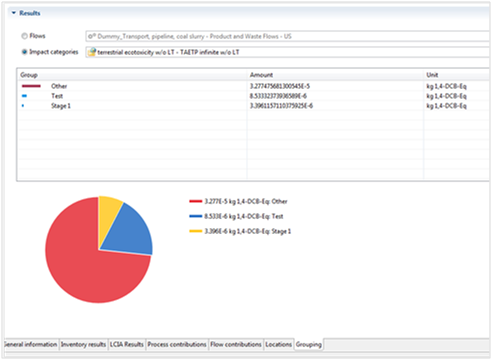Click the unit cell in the Other row
The height and width of the screenshot is (360, 493).
446,86
